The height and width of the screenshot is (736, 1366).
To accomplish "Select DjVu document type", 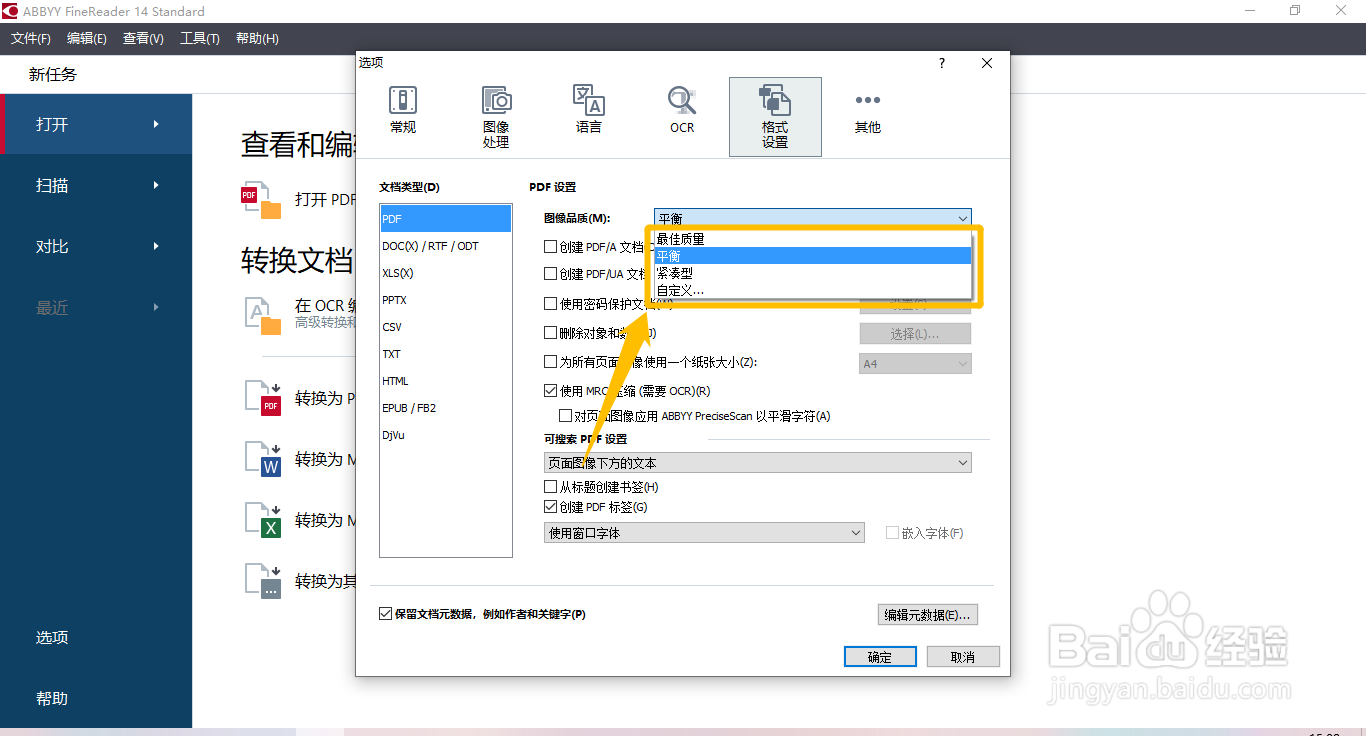I will [446, 435].
